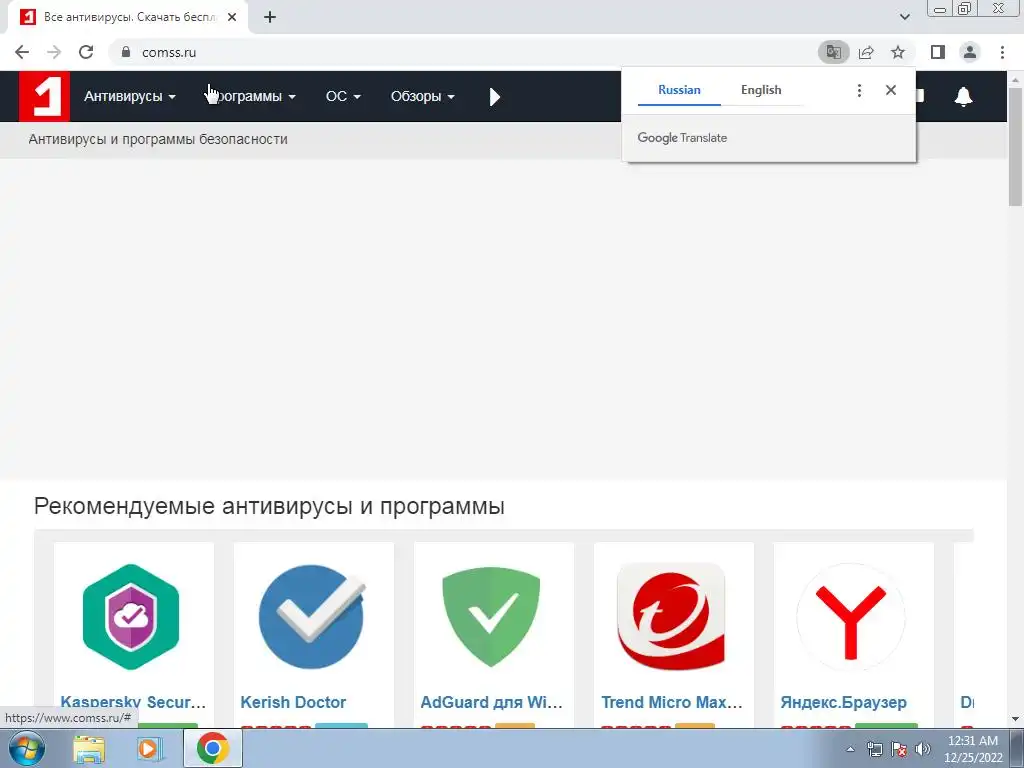
Task: Open the Yandex Browser icon
Action: (x=851, y=616)
